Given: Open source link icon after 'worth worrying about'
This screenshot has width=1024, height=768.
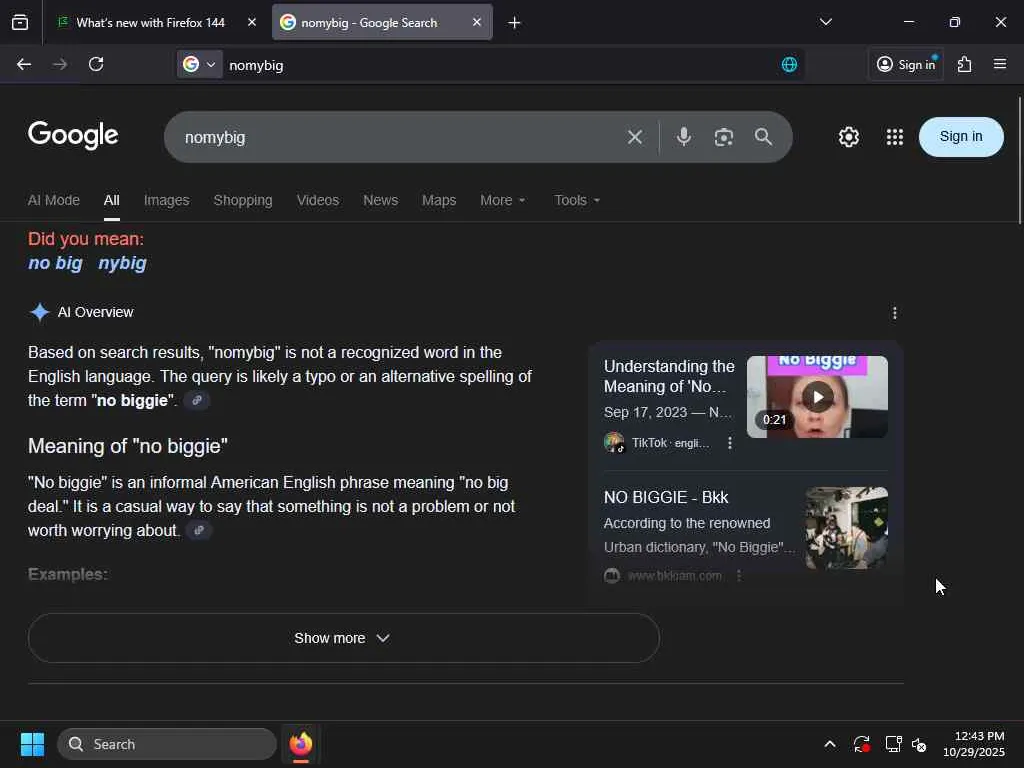Looking at the screenshot, I should pyautogui.click(x=199, y=530).
